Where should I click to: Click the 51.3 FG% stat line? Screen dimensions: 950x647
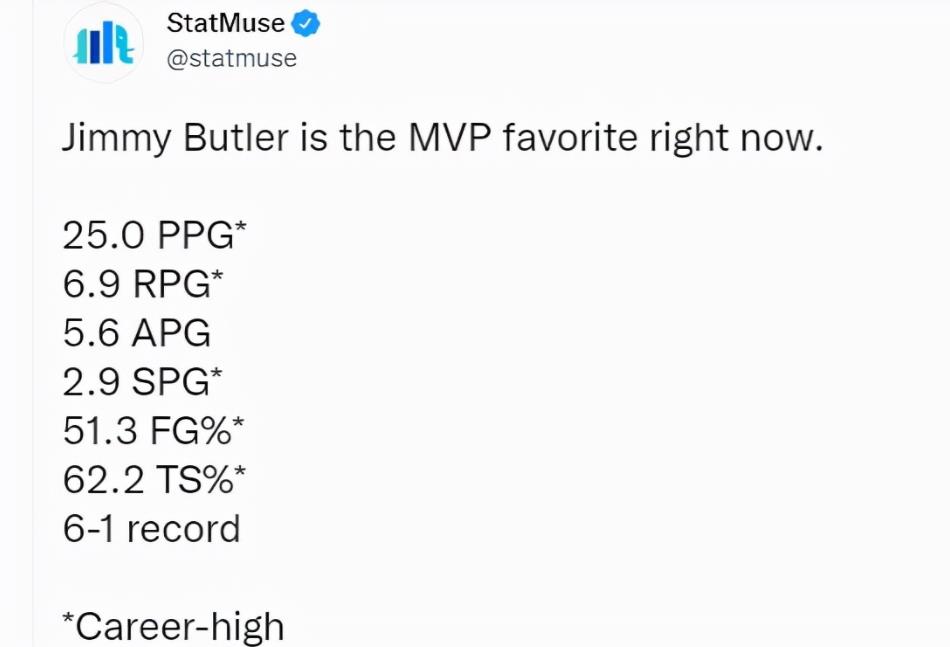tap(153, 430)
